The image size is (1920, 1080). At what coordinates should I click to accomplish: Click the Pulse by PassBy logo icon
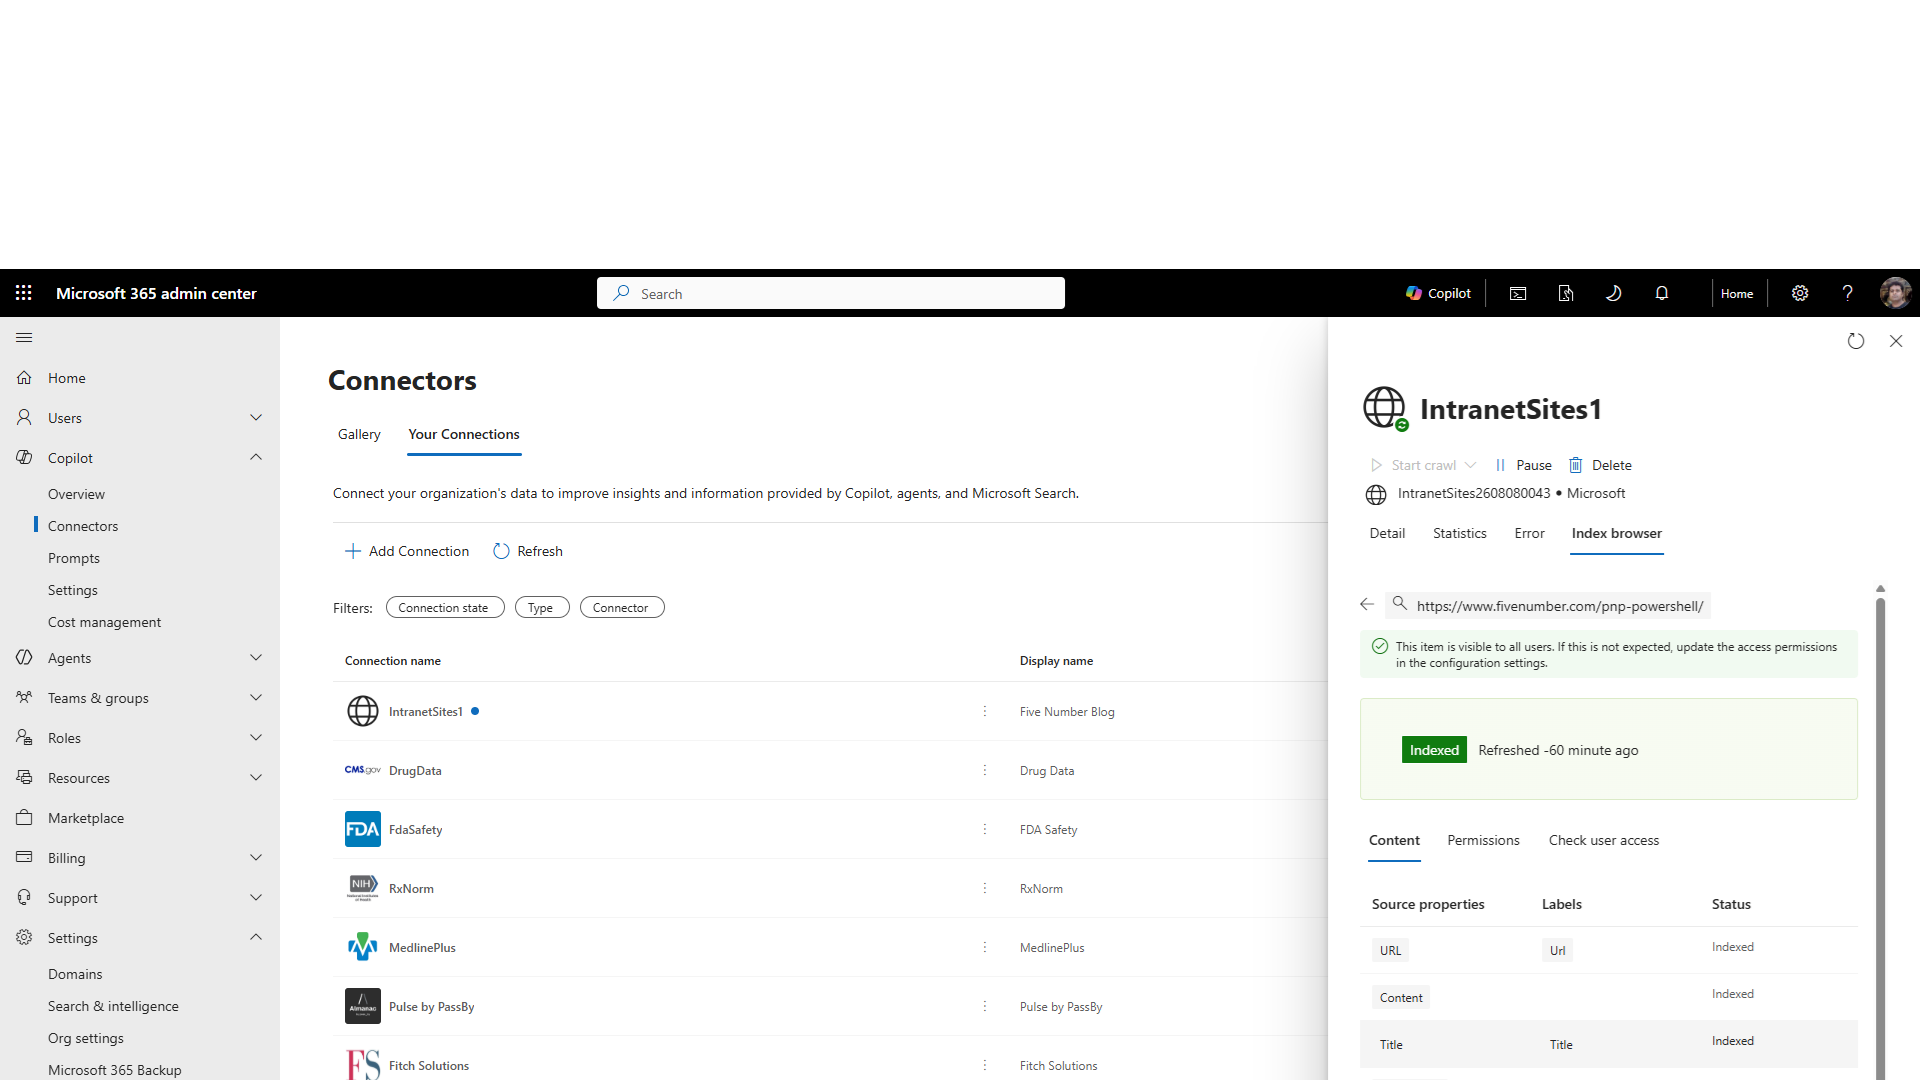pyautogui.click(x=363, y=1006)
